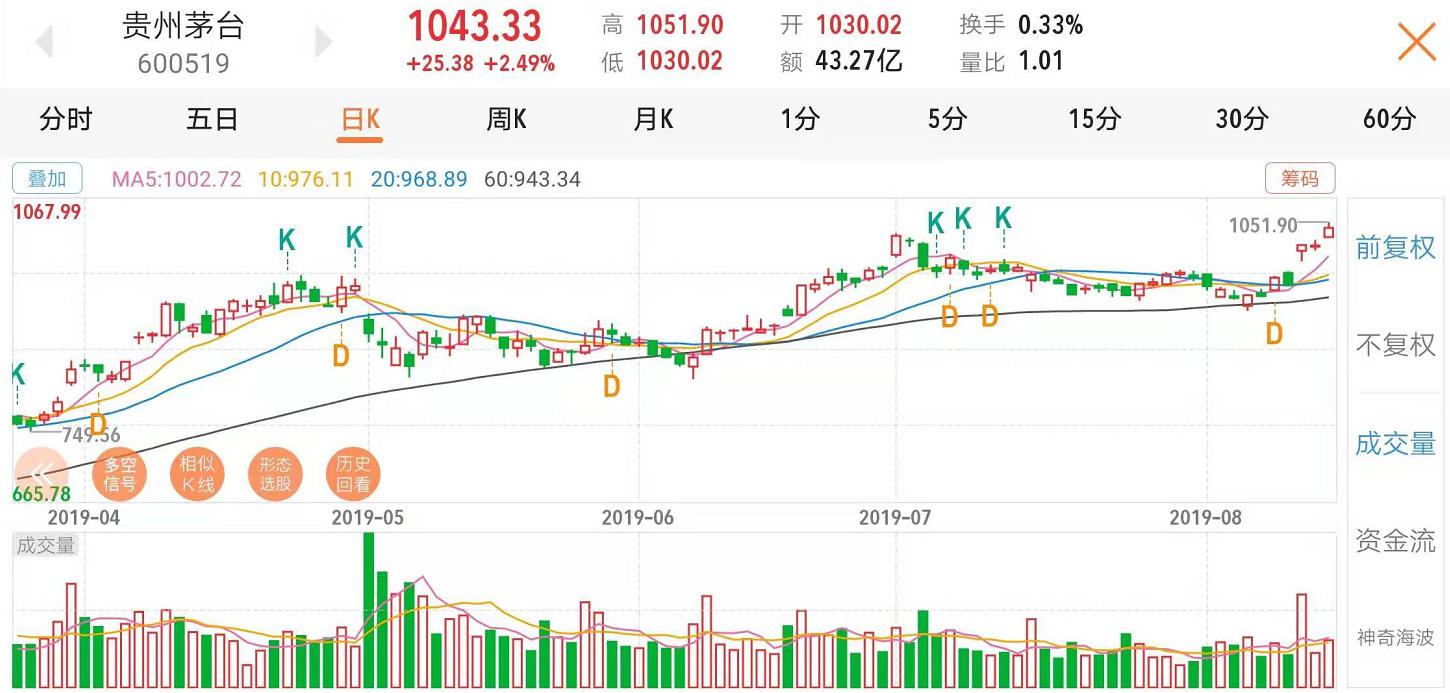This screenshot has width=1450, height=693.
Task: Click the turnover value 43.27亿
Action: [859, 61]
